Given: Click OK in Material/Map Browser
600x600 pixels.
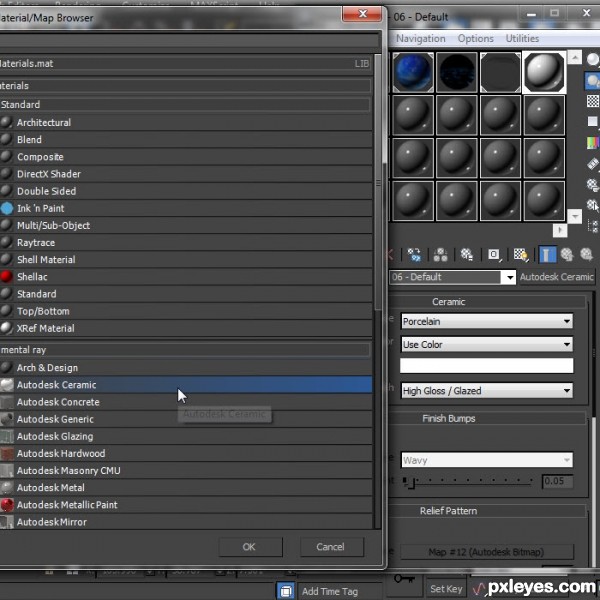Looking at the screenshot, I should 250,547.
